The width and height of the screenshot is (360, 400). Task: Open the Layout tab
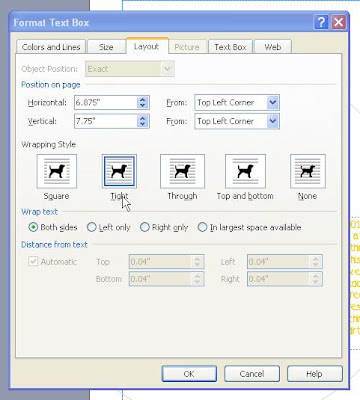click(146, 46)
